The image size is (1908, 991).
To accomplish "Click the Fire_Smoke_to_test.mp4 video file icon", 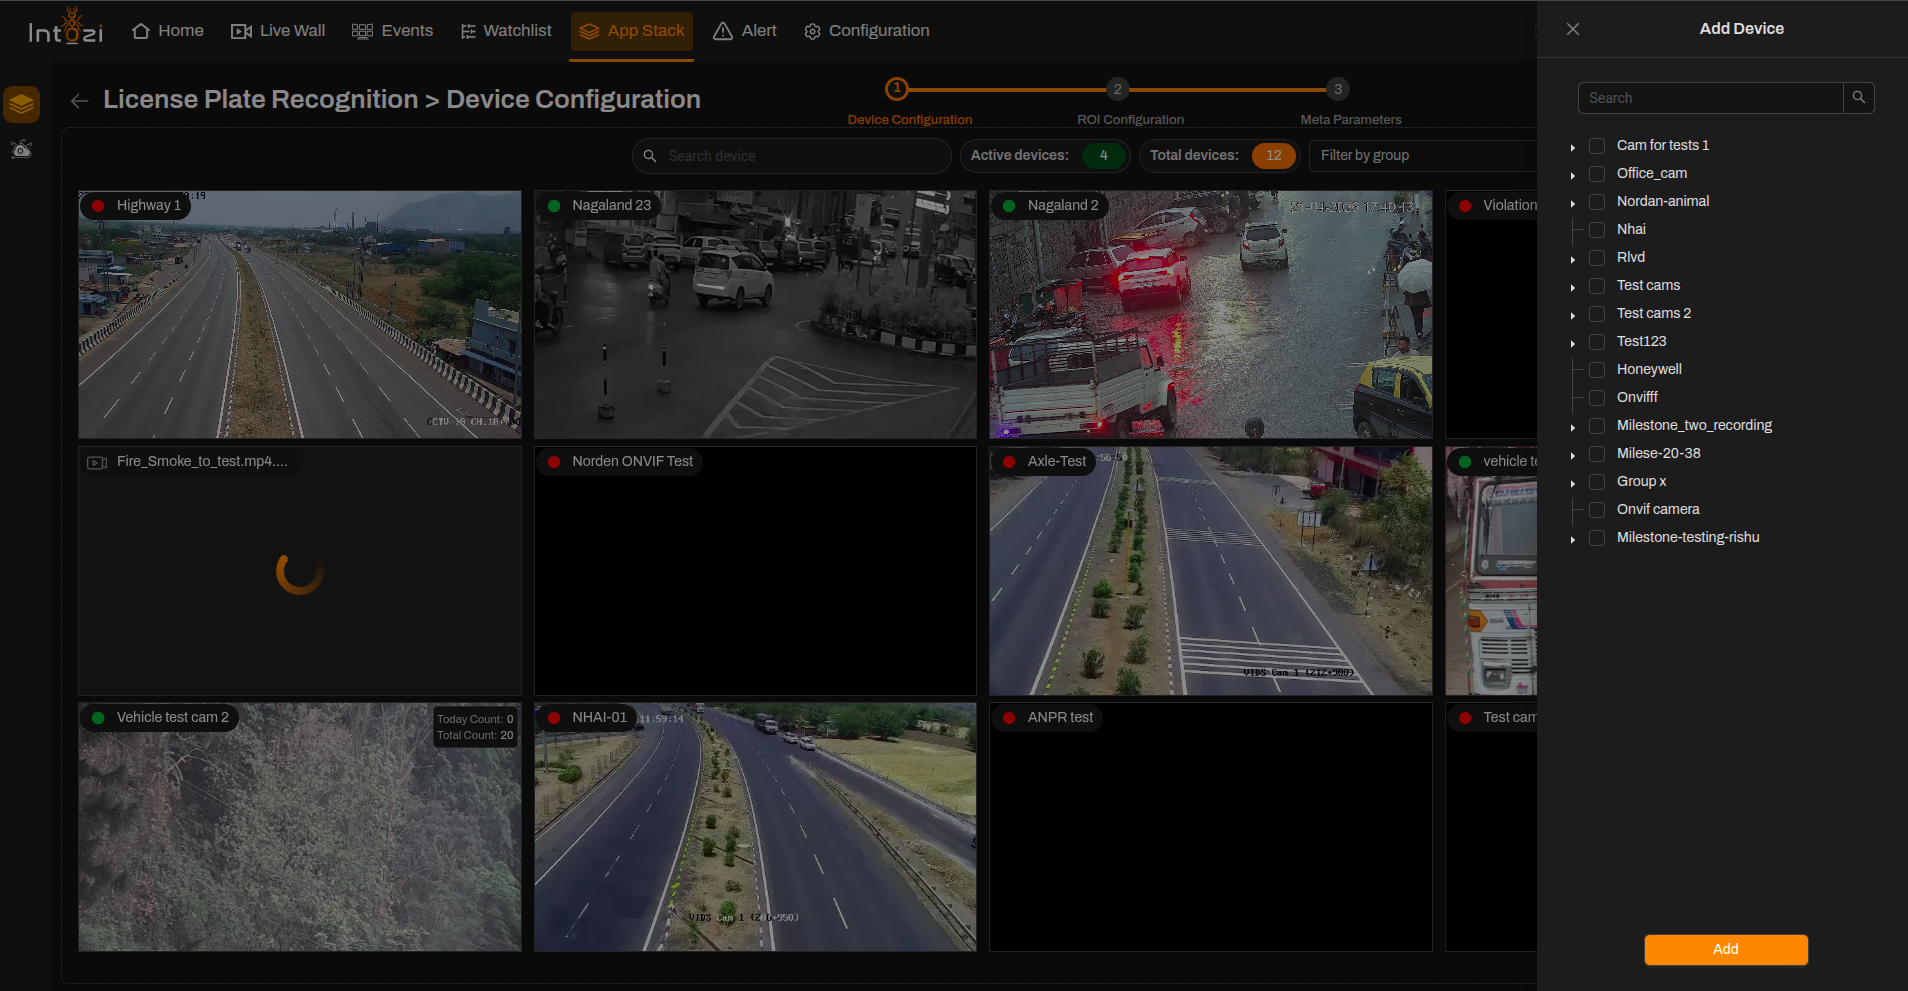I will (97, 462).
